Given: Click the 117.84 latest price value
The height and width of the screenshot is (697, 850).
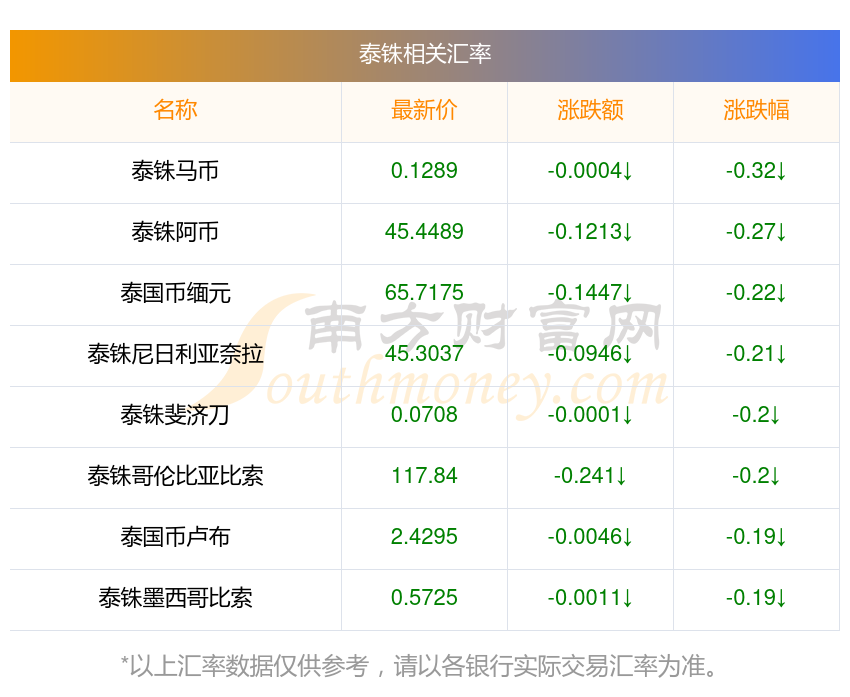Looking at the screenshot, I should [x=424, y=476].
